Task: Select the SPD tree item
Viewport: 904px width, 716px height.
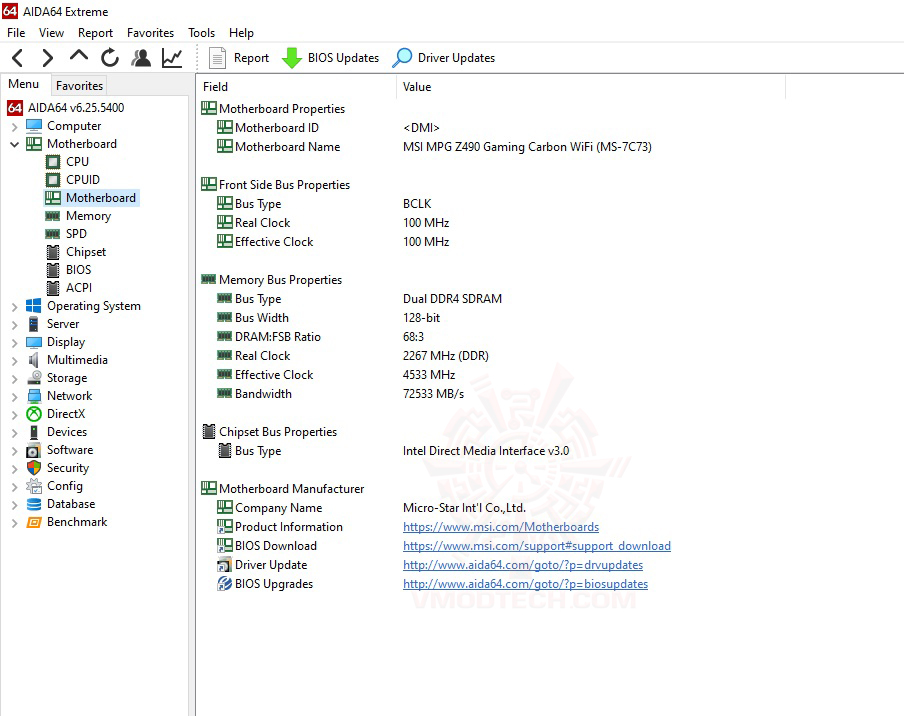Action: pyautogui.click(x=76, y=233)
